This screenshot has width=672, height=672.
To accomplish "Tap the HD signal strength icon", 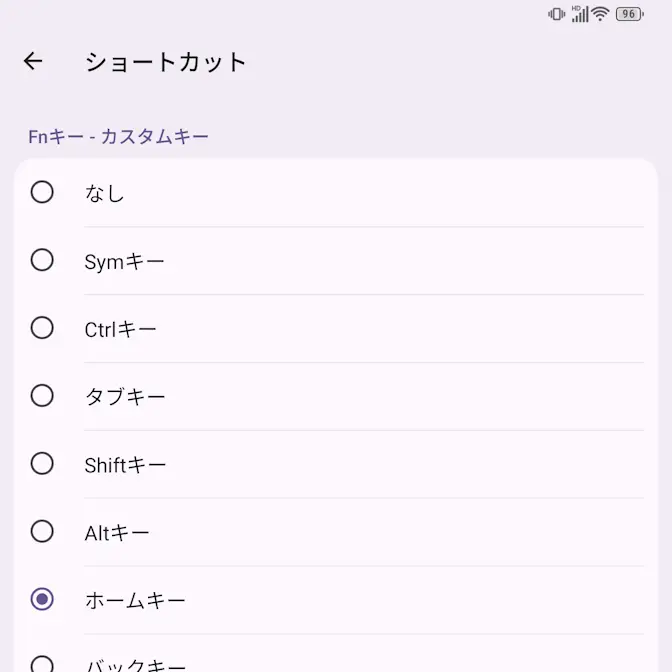I will pyautogui.click(x=579, y=14).
